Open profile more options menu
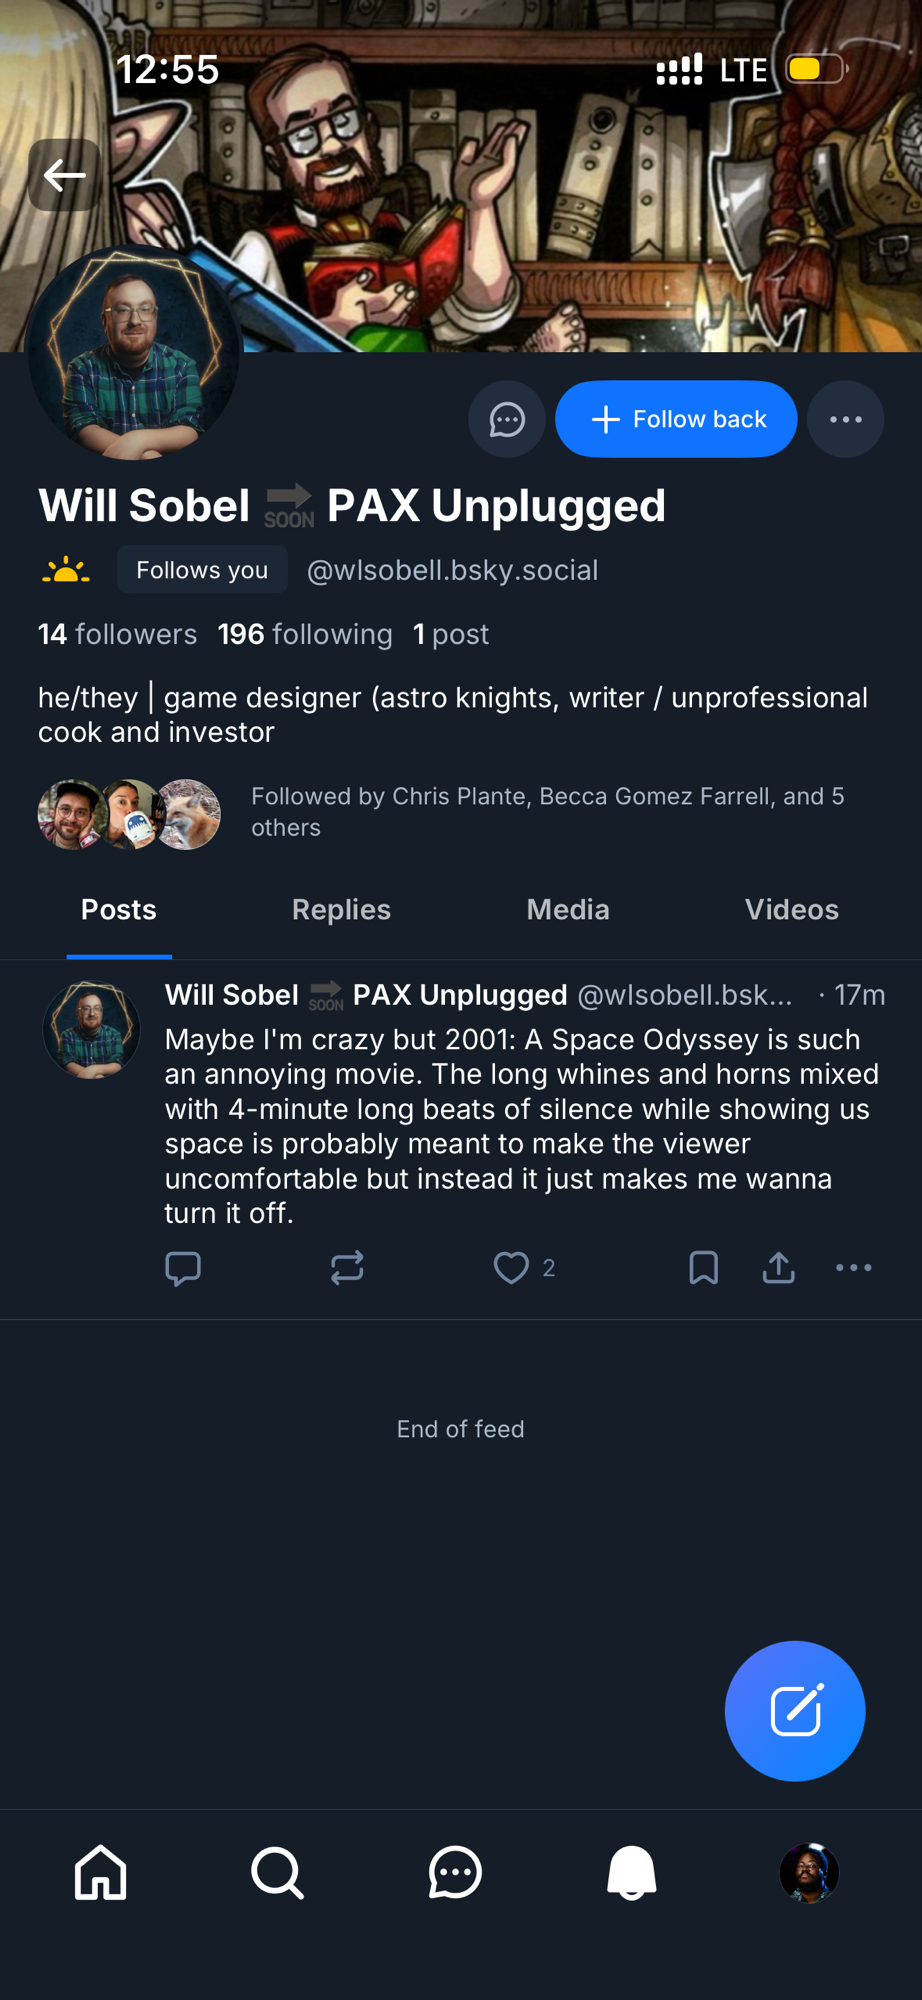Screen dimensions: 922x2000 tap(845, 419)
